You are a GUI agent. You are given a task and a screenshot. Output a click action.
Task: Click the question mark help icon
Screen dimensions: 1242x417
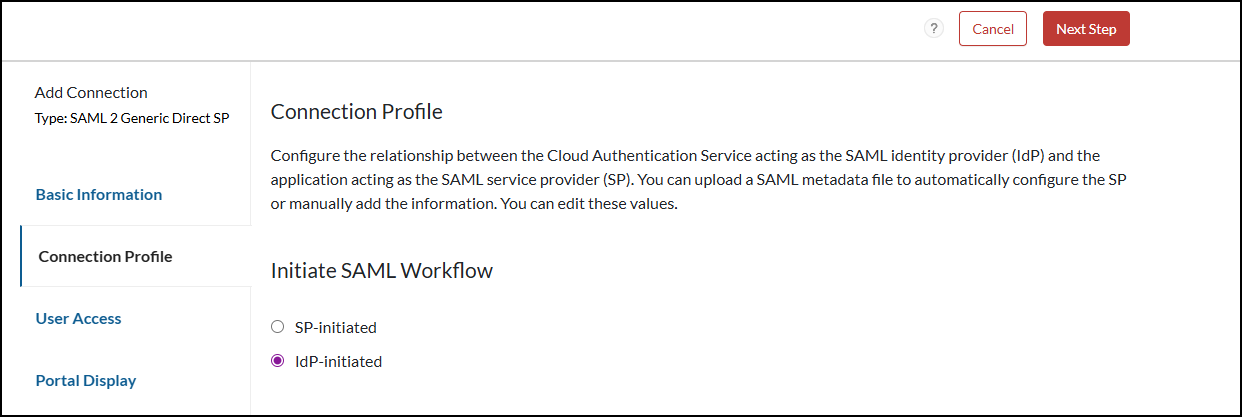(x=934, y=29)
